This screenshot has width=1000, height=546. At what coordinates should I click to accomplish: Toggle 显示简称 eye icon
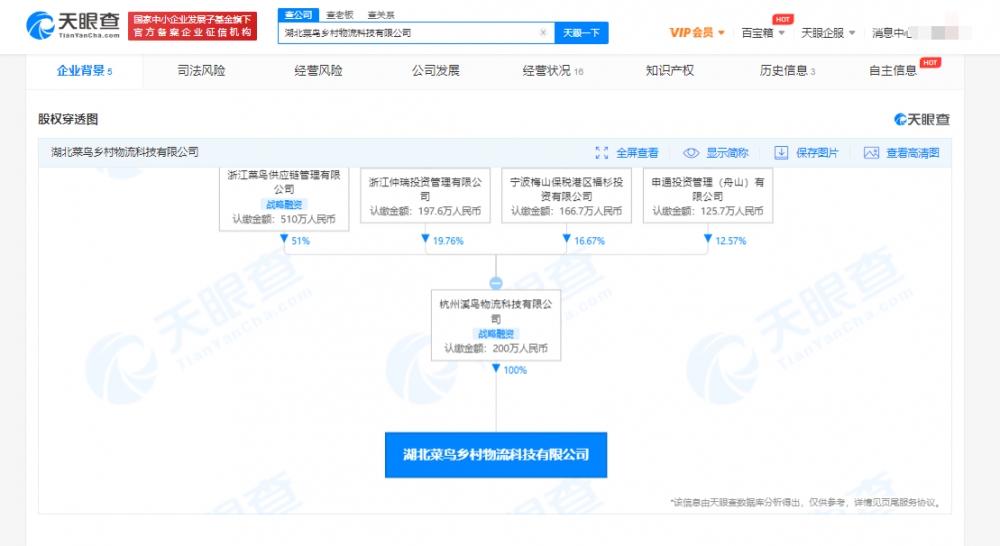[691, 153]
